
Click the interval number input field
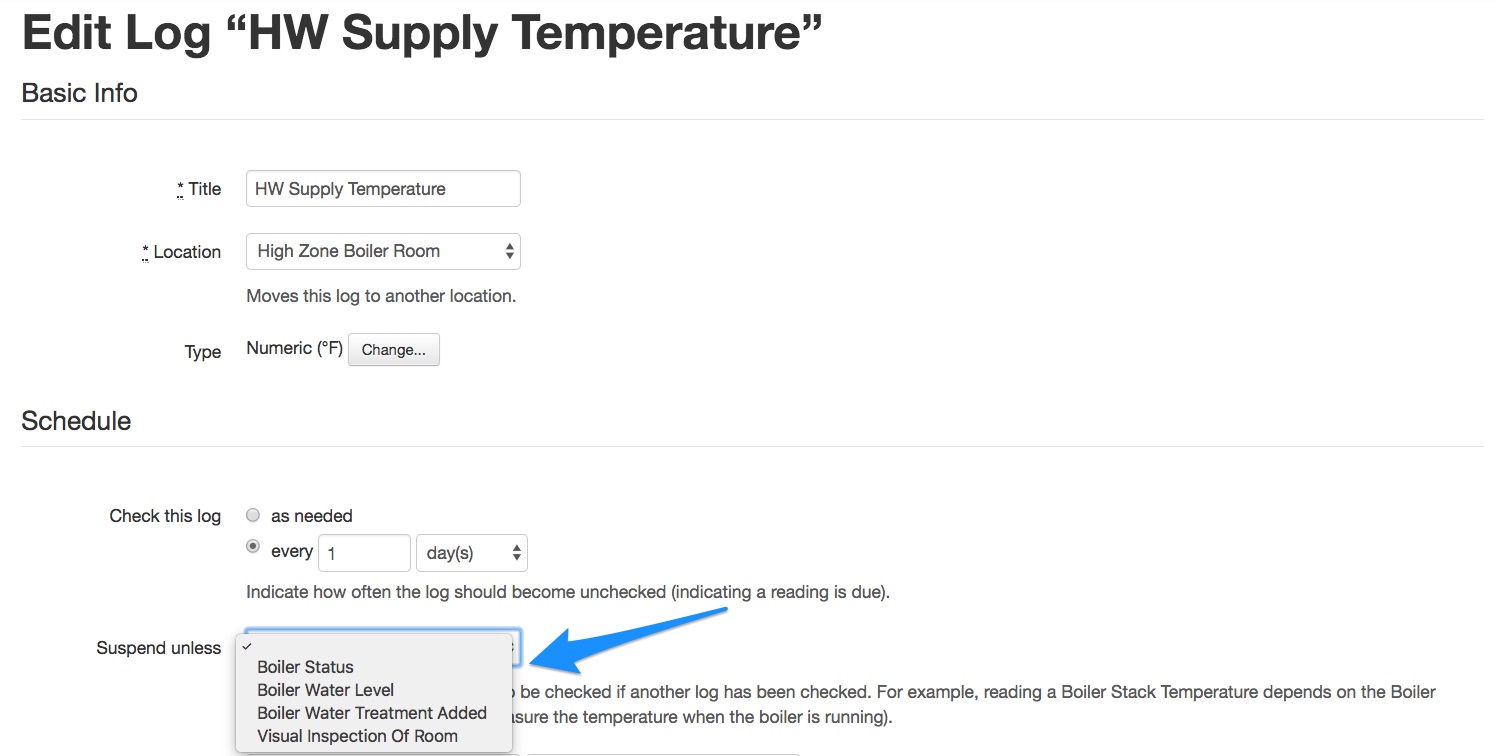pyautogui.click(x=364, y=553)
